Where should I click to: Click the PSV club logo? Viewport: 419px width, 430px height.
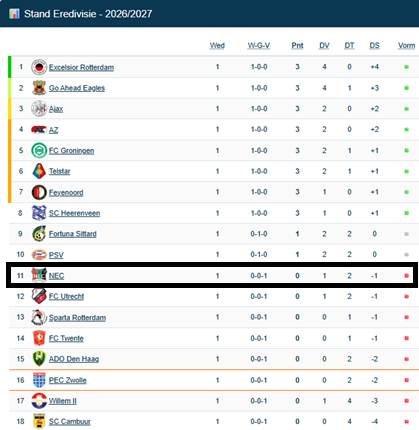click(39, 255)
